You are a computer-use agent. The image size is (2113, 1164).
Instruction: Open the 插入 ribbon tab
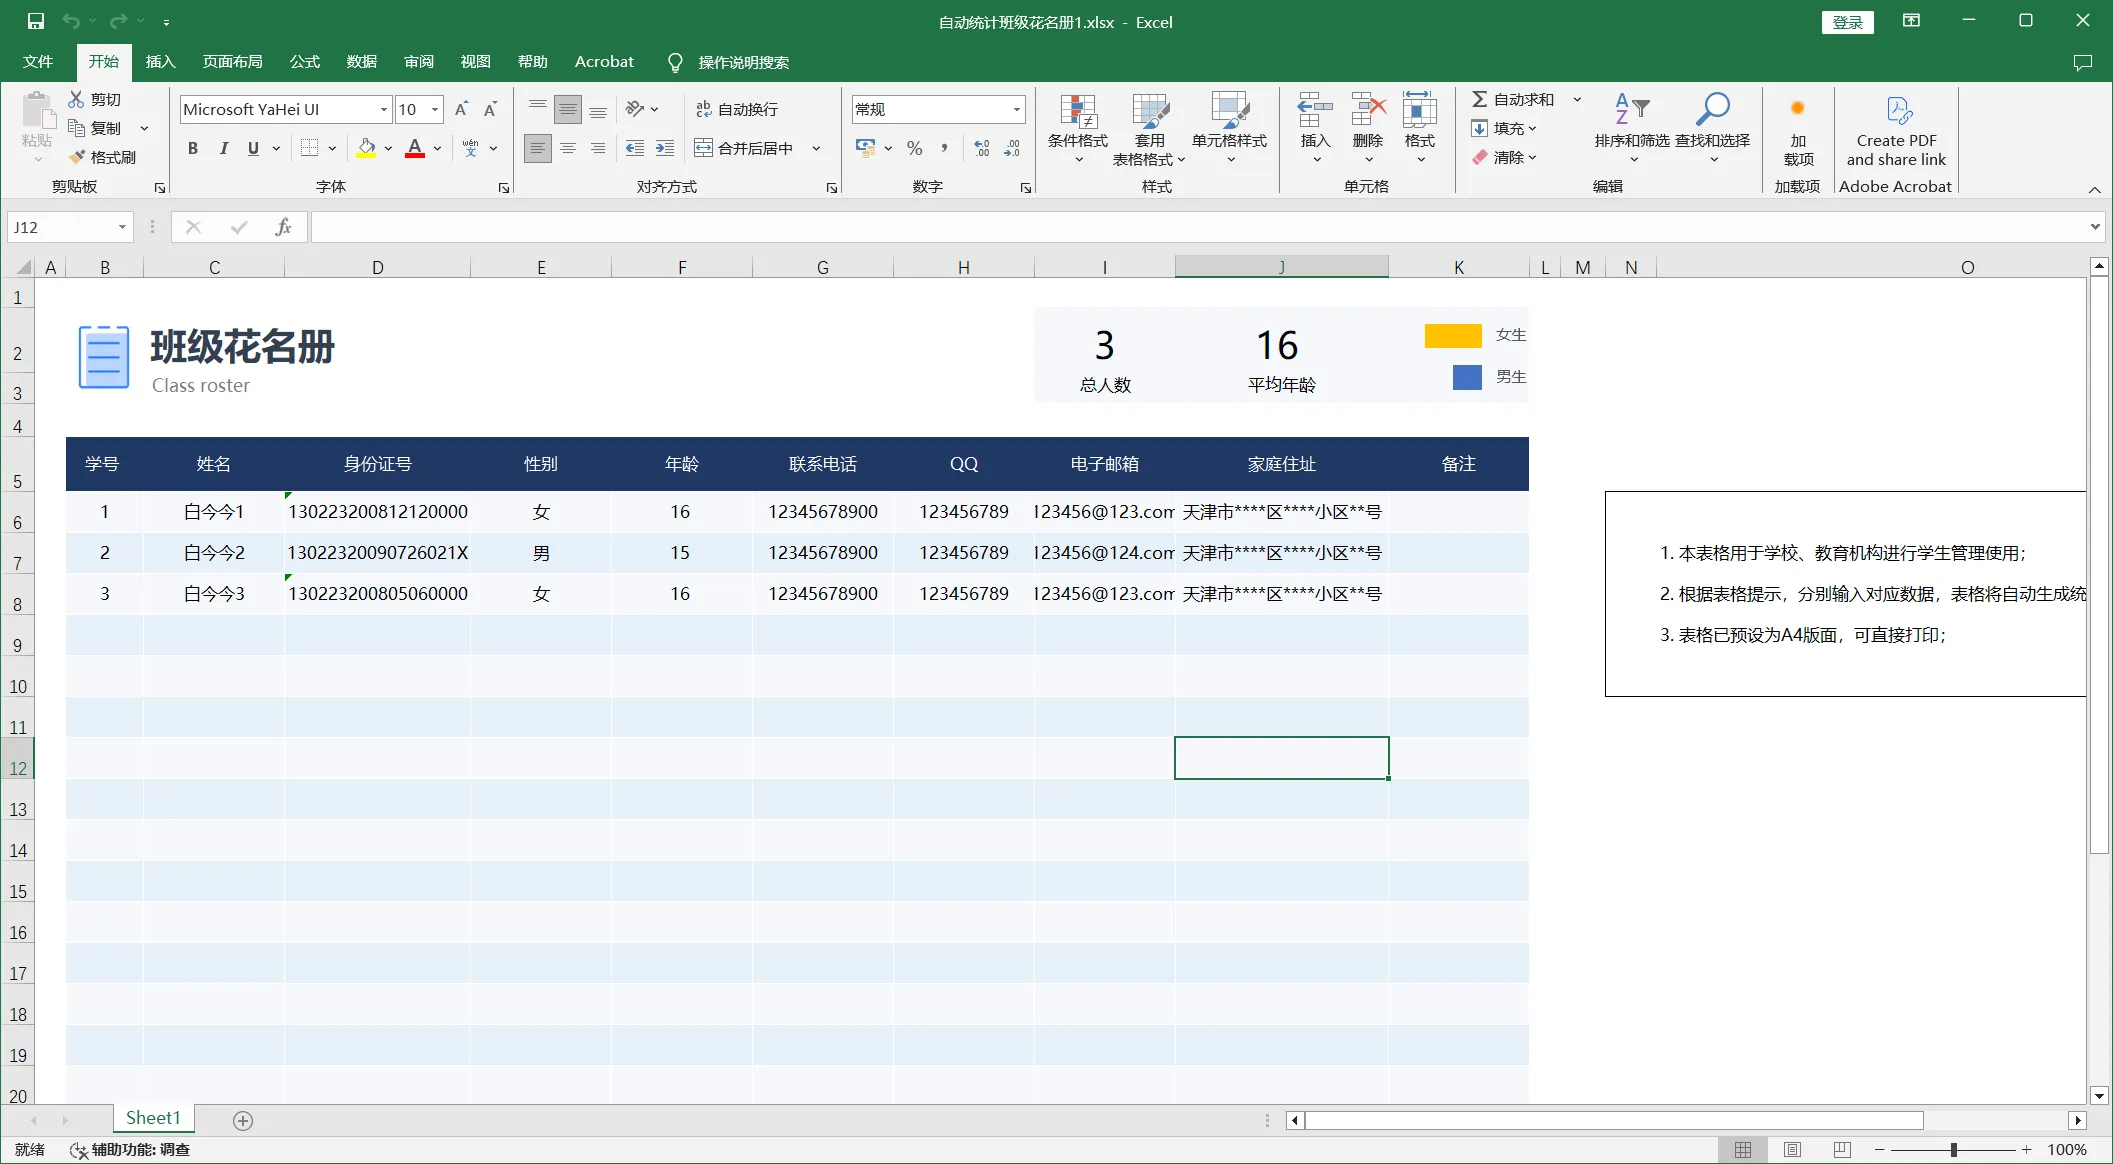click(x=160, y=62)
